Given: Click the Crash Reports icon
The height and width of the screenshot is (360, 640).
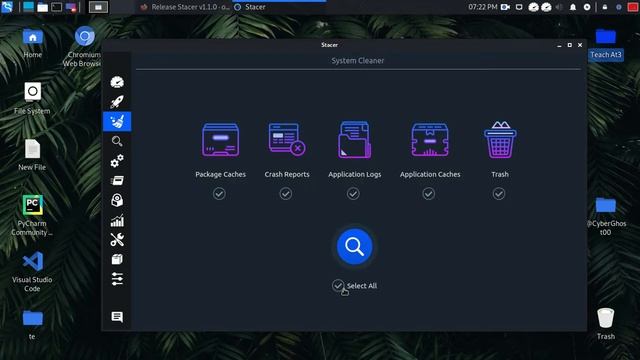Looking at the screenshot, I should point(287,139).
